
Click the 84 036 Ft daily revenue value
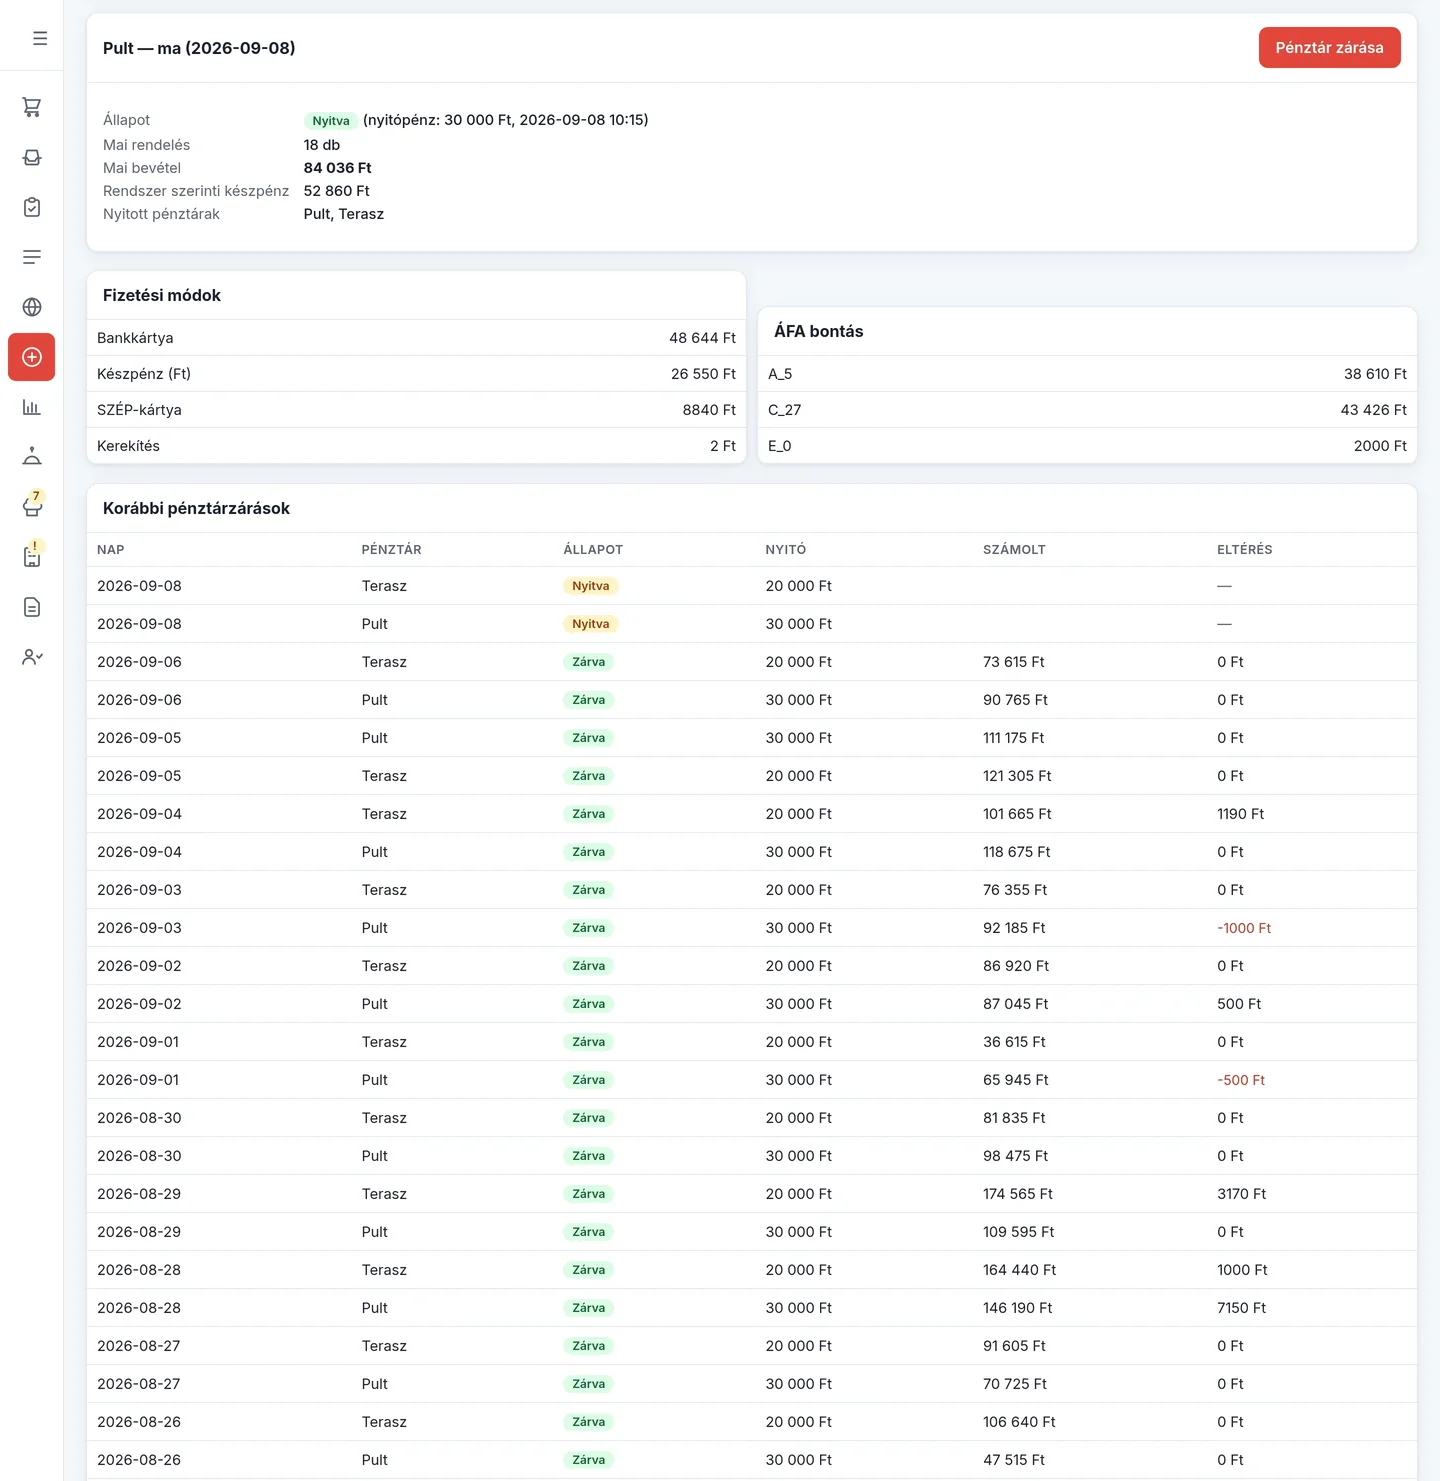[x=337, y=168]
